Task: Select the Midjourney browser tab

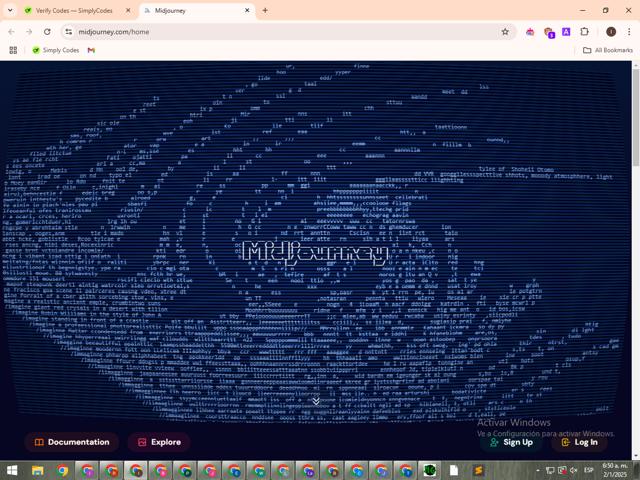Action: (x=192, y=11)
